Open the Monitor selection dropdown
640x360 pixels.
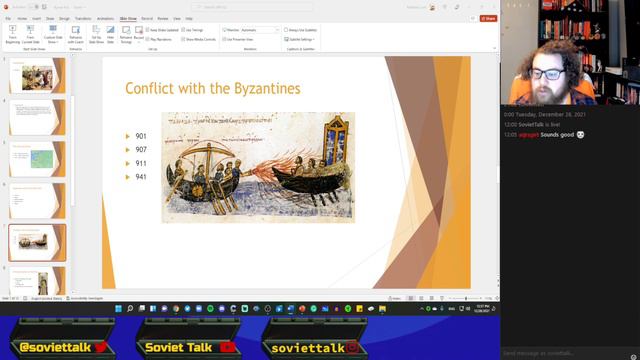pos(260,30)
